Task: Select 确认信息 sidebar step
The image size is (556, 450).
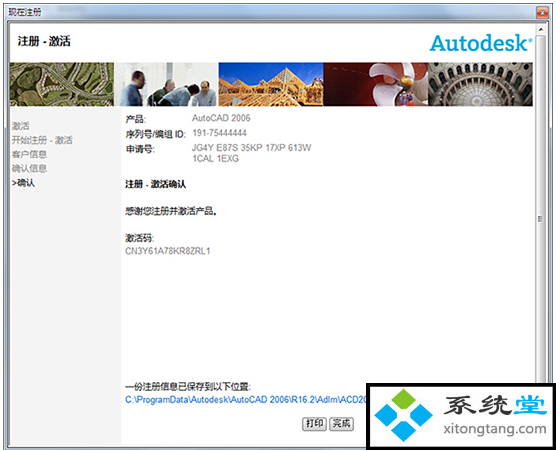Action: pos(29,168)
